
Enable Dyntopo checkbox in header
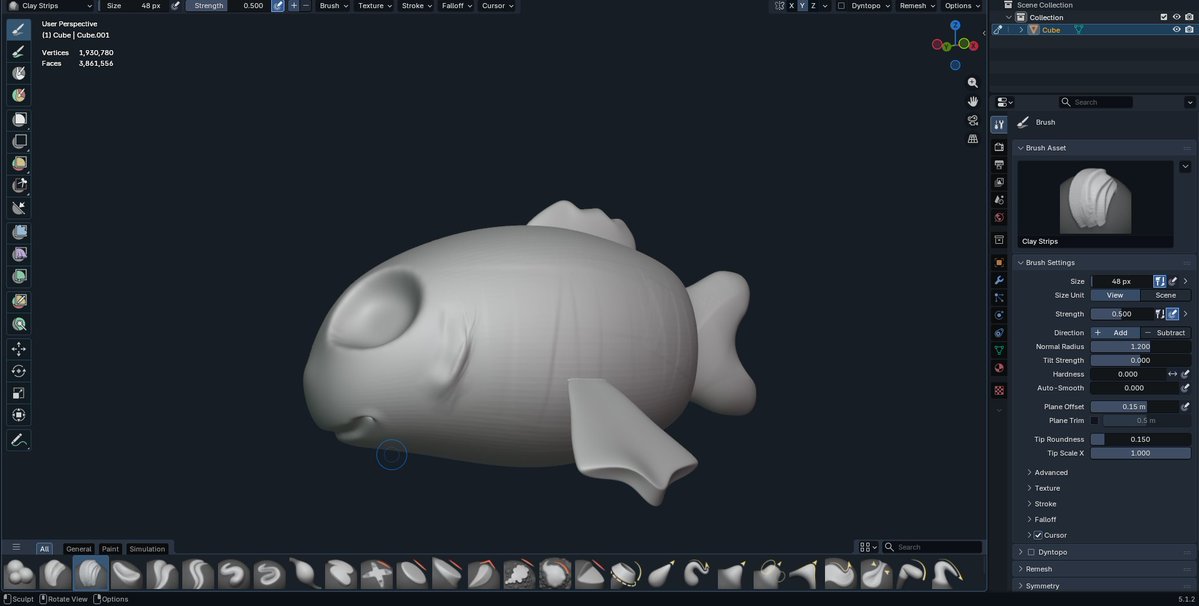click(841, 5)
